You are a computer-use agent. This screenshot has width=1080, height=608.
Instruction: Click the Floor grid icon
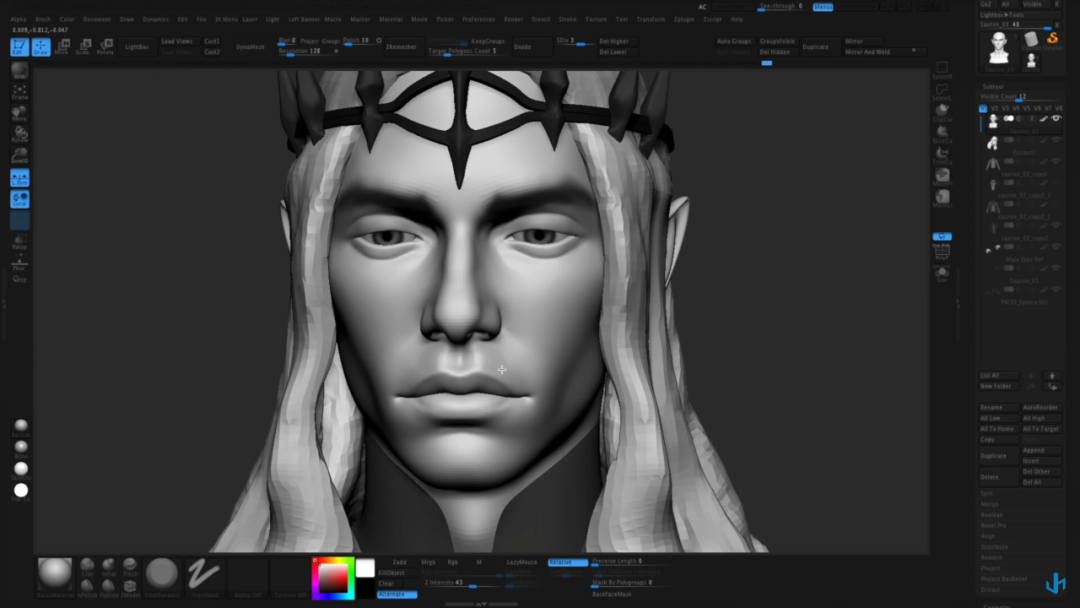[19, 264]
